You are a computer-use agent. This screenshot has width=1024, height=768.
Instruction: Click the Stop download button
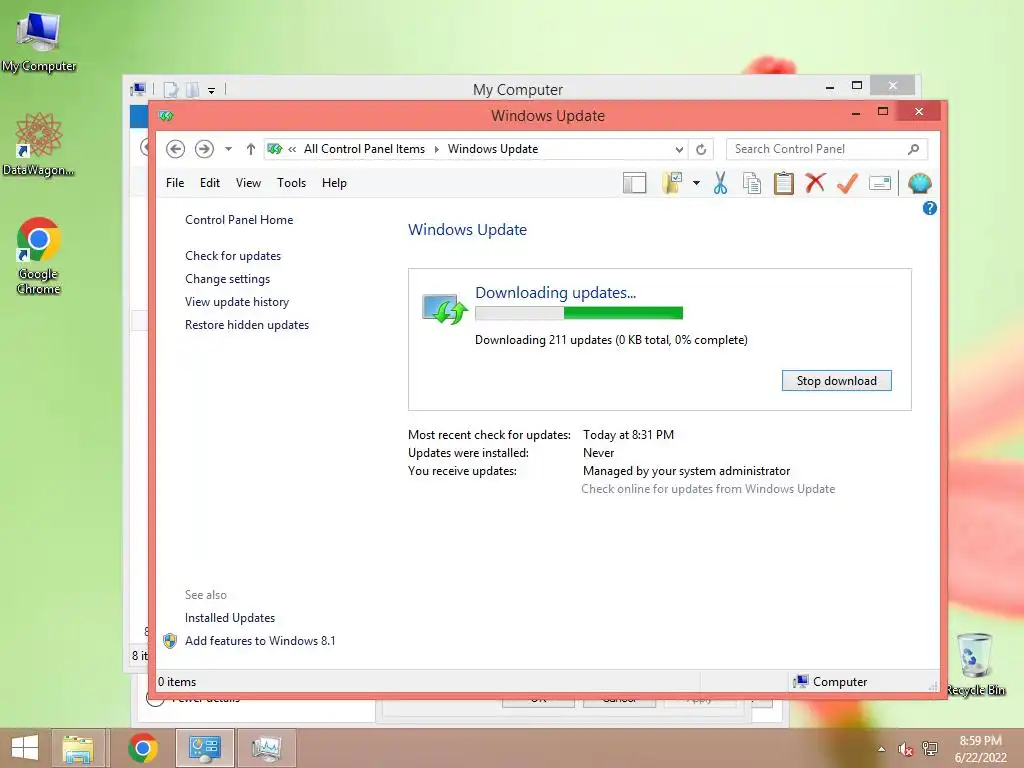point(837,381)
